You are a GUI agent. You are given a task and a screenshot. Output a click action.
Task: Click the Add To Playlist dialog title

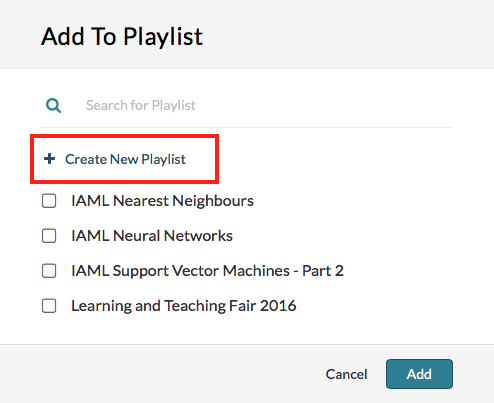point(122,37)
